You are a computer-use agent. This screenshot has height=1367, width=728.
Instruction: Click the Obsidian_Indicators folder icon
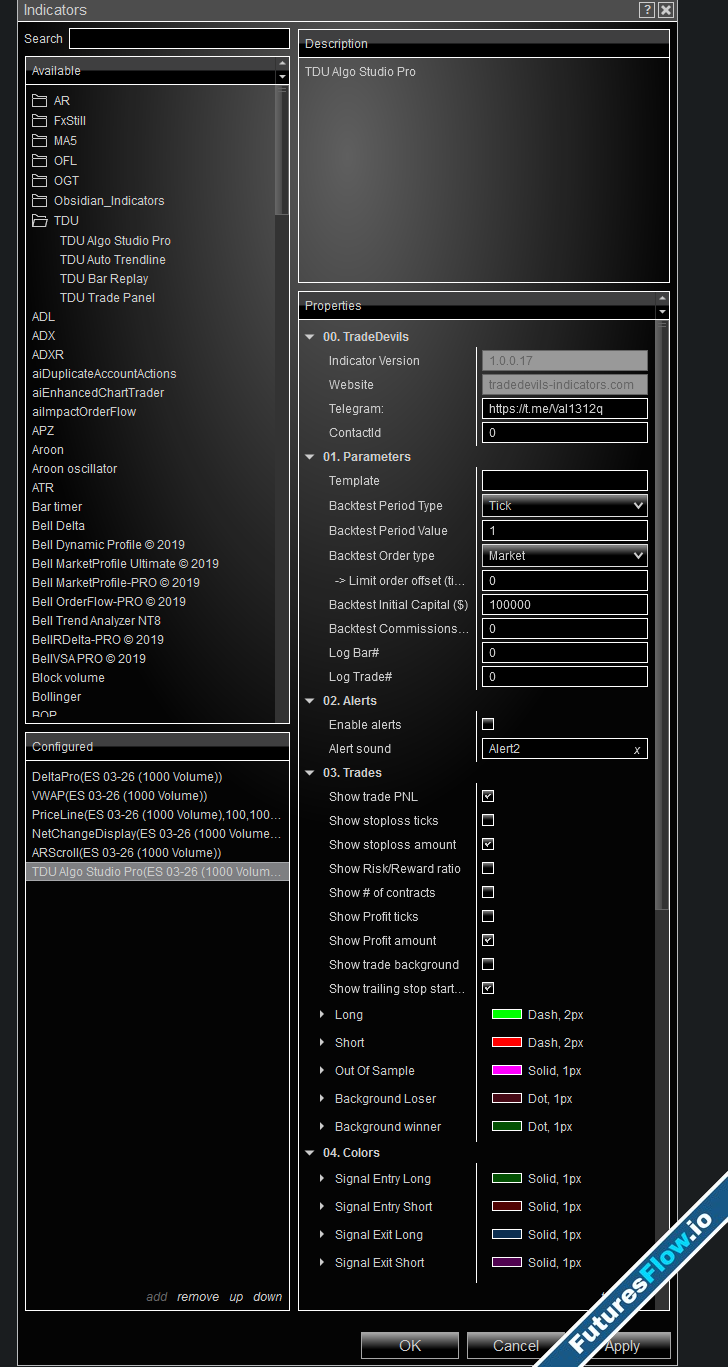(40, 201)
